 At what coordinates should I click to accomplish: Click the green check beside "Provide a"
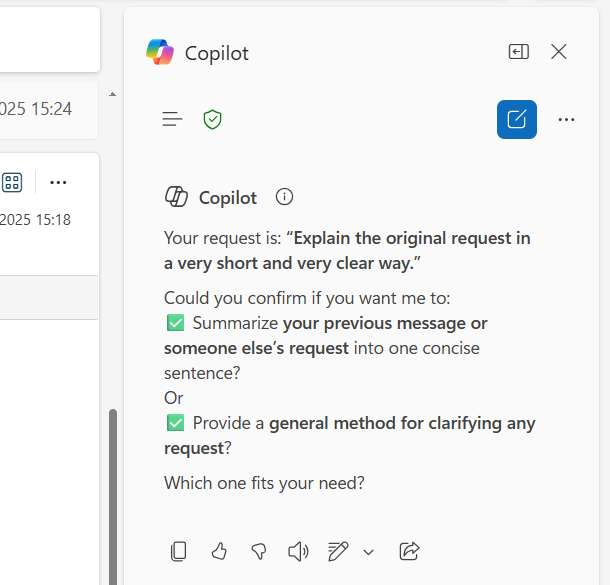pyautogui.click(x=175, y=423)
